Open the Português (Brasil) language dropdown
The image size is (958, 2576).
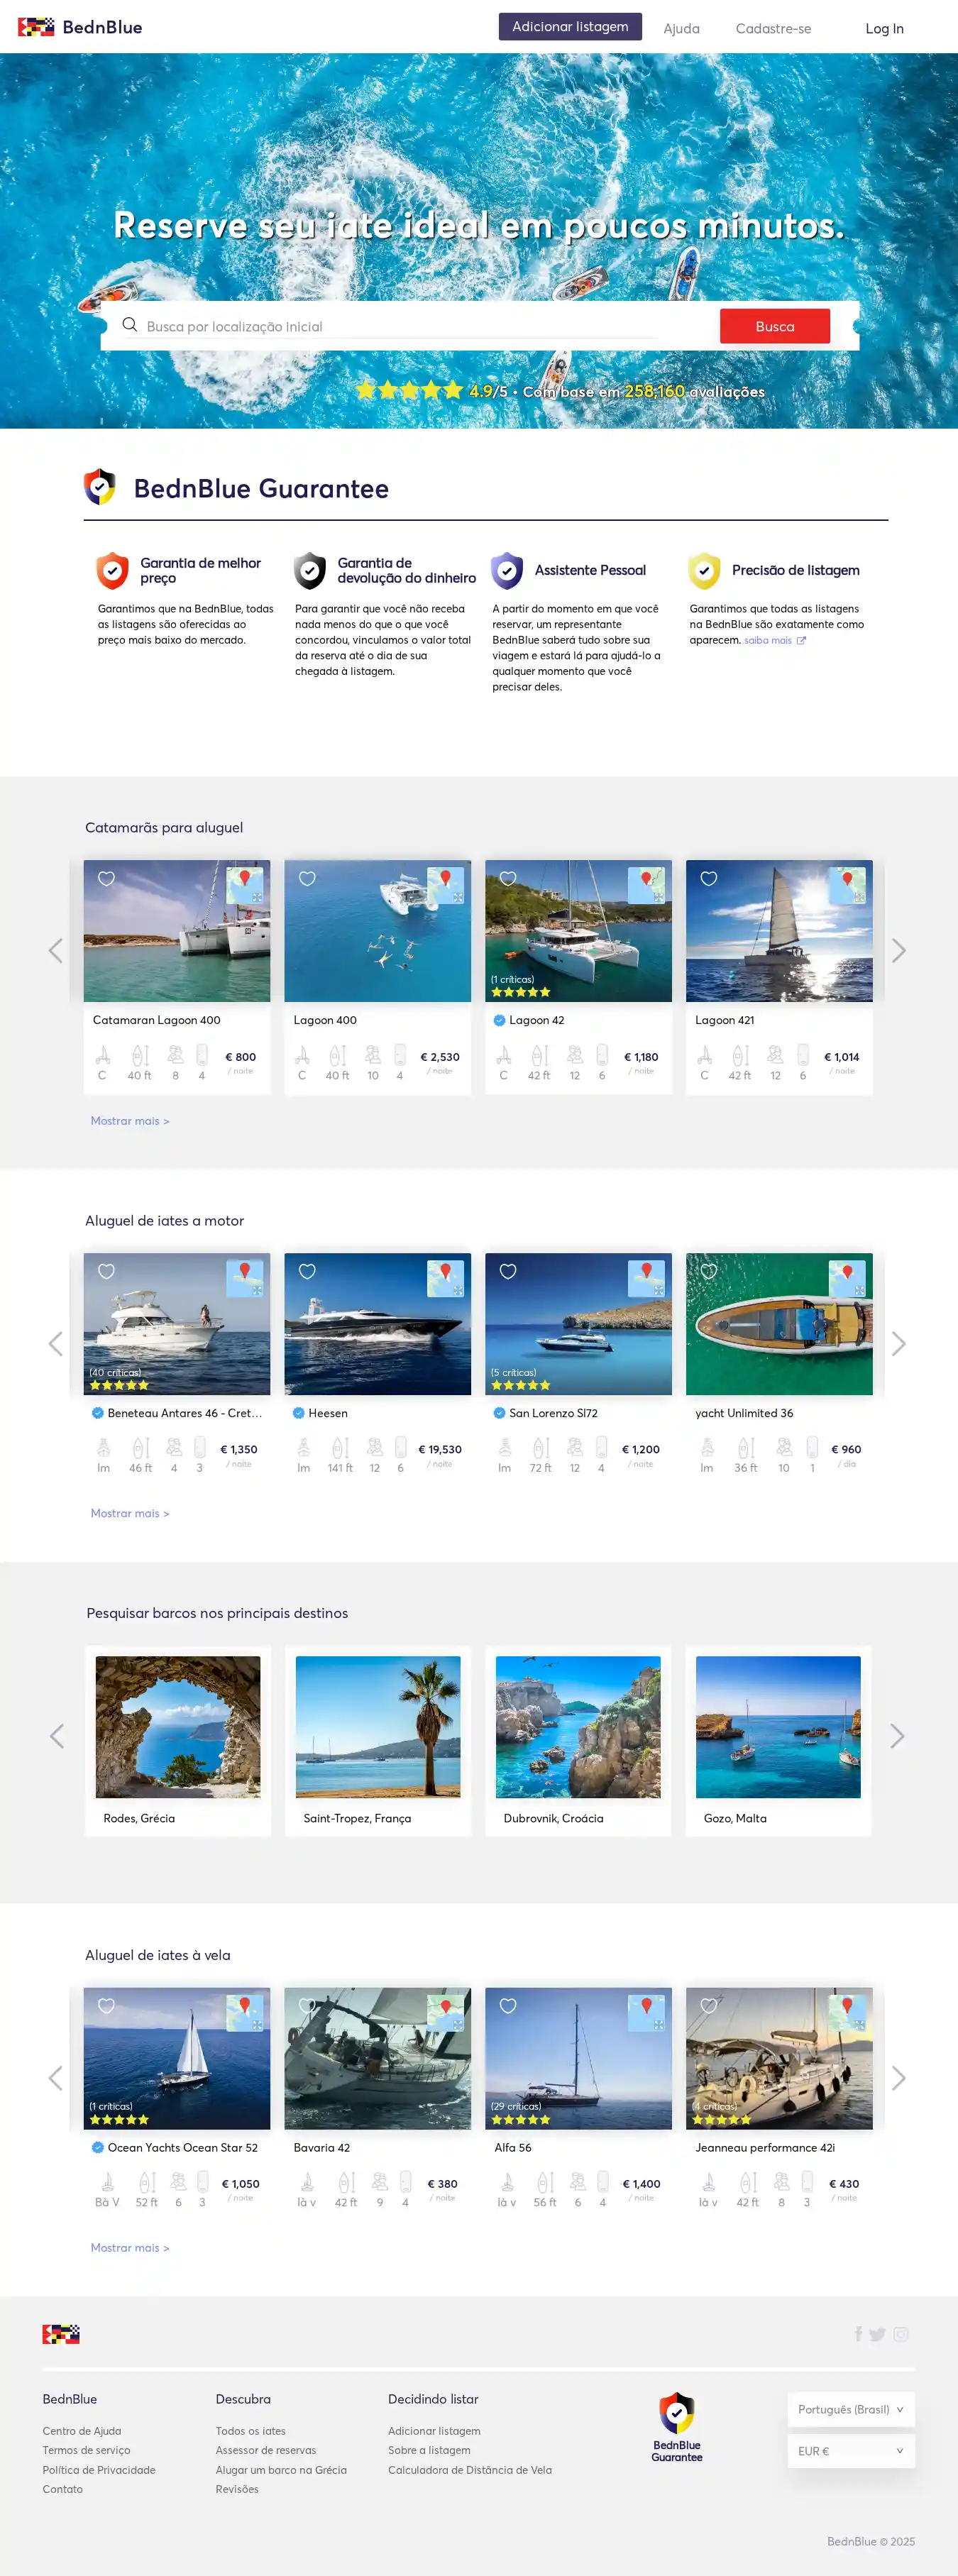(x=850, y=2409)
